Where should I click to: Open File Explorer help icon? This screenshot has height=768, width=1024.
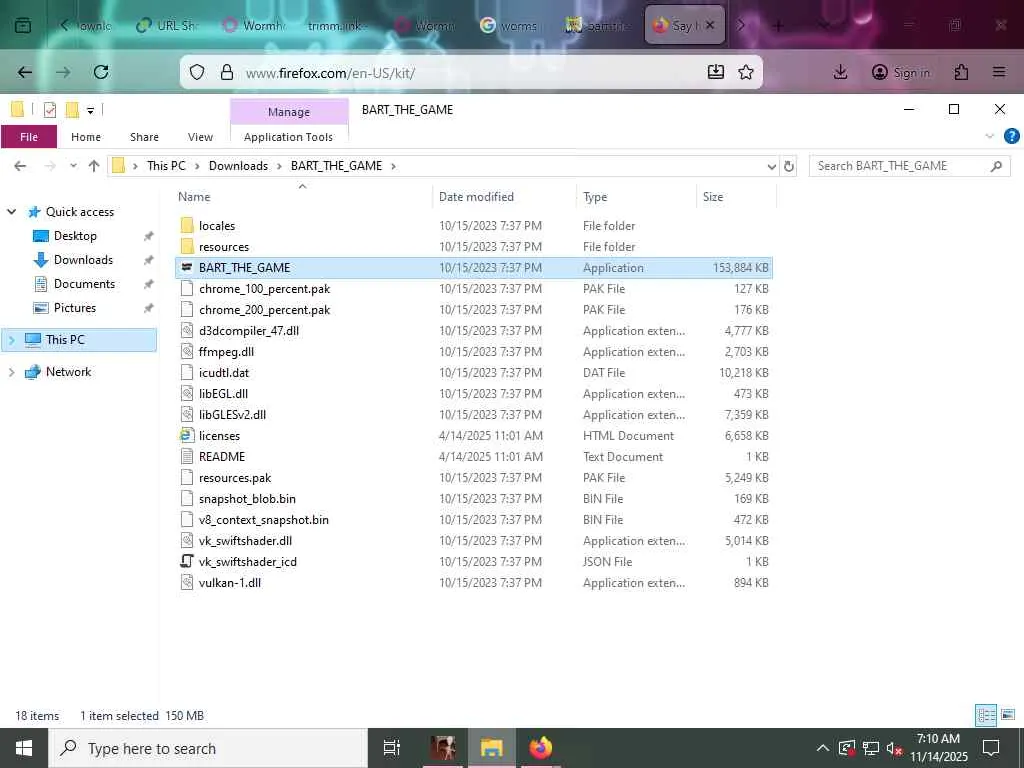pos(1011,136)
